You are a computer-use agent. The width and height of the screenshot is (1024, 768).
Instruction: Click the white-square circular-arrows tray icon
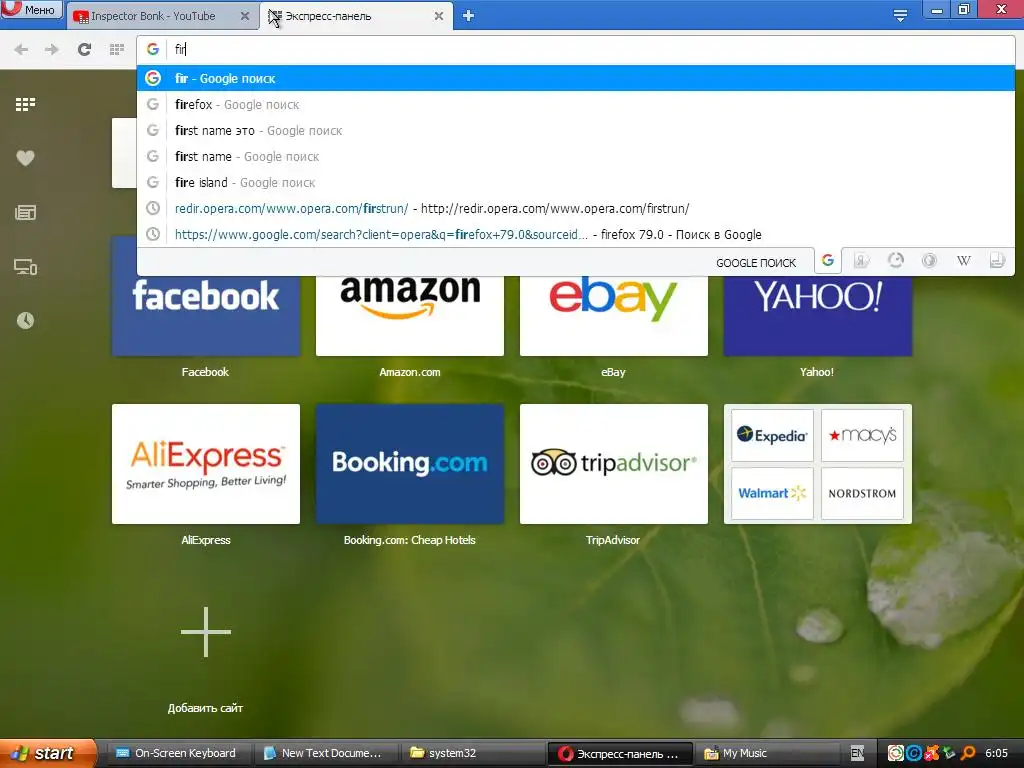tap(896, 753)
